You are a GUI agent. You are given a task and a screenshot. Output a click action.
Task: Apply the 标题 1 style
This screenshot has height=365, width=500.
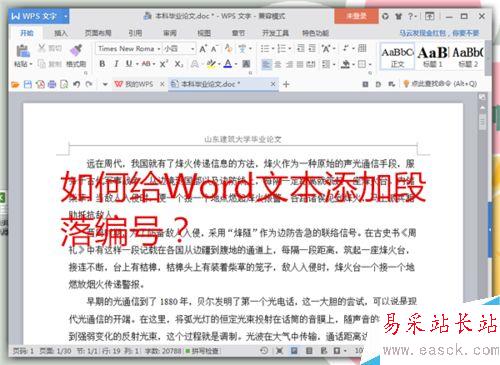coord(433,57)
